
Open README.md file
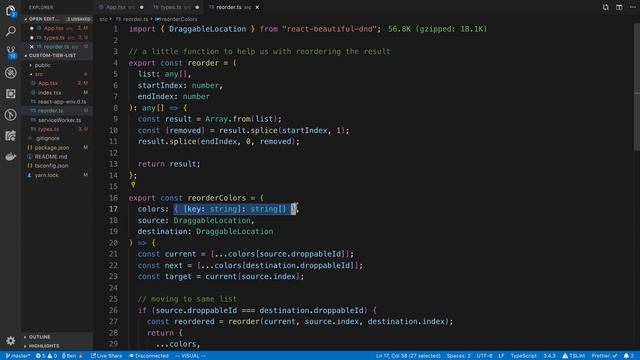tap(51, 157)
